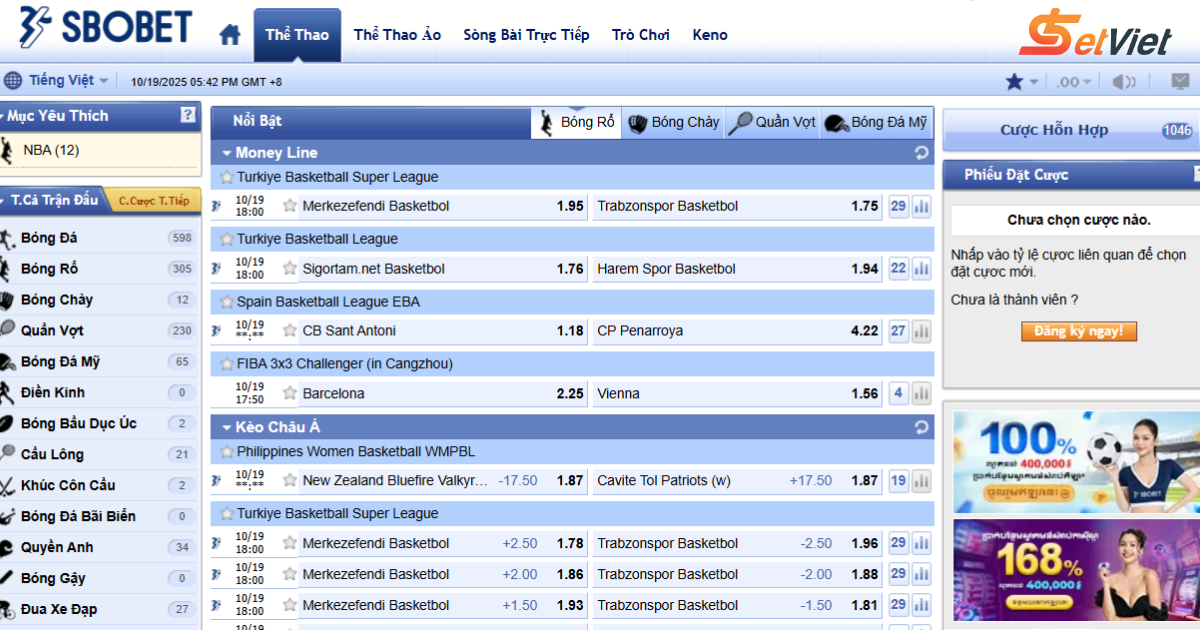
Task: Switch to Sòng Bài Trực Tiếp tab
Action: point(526,35)
